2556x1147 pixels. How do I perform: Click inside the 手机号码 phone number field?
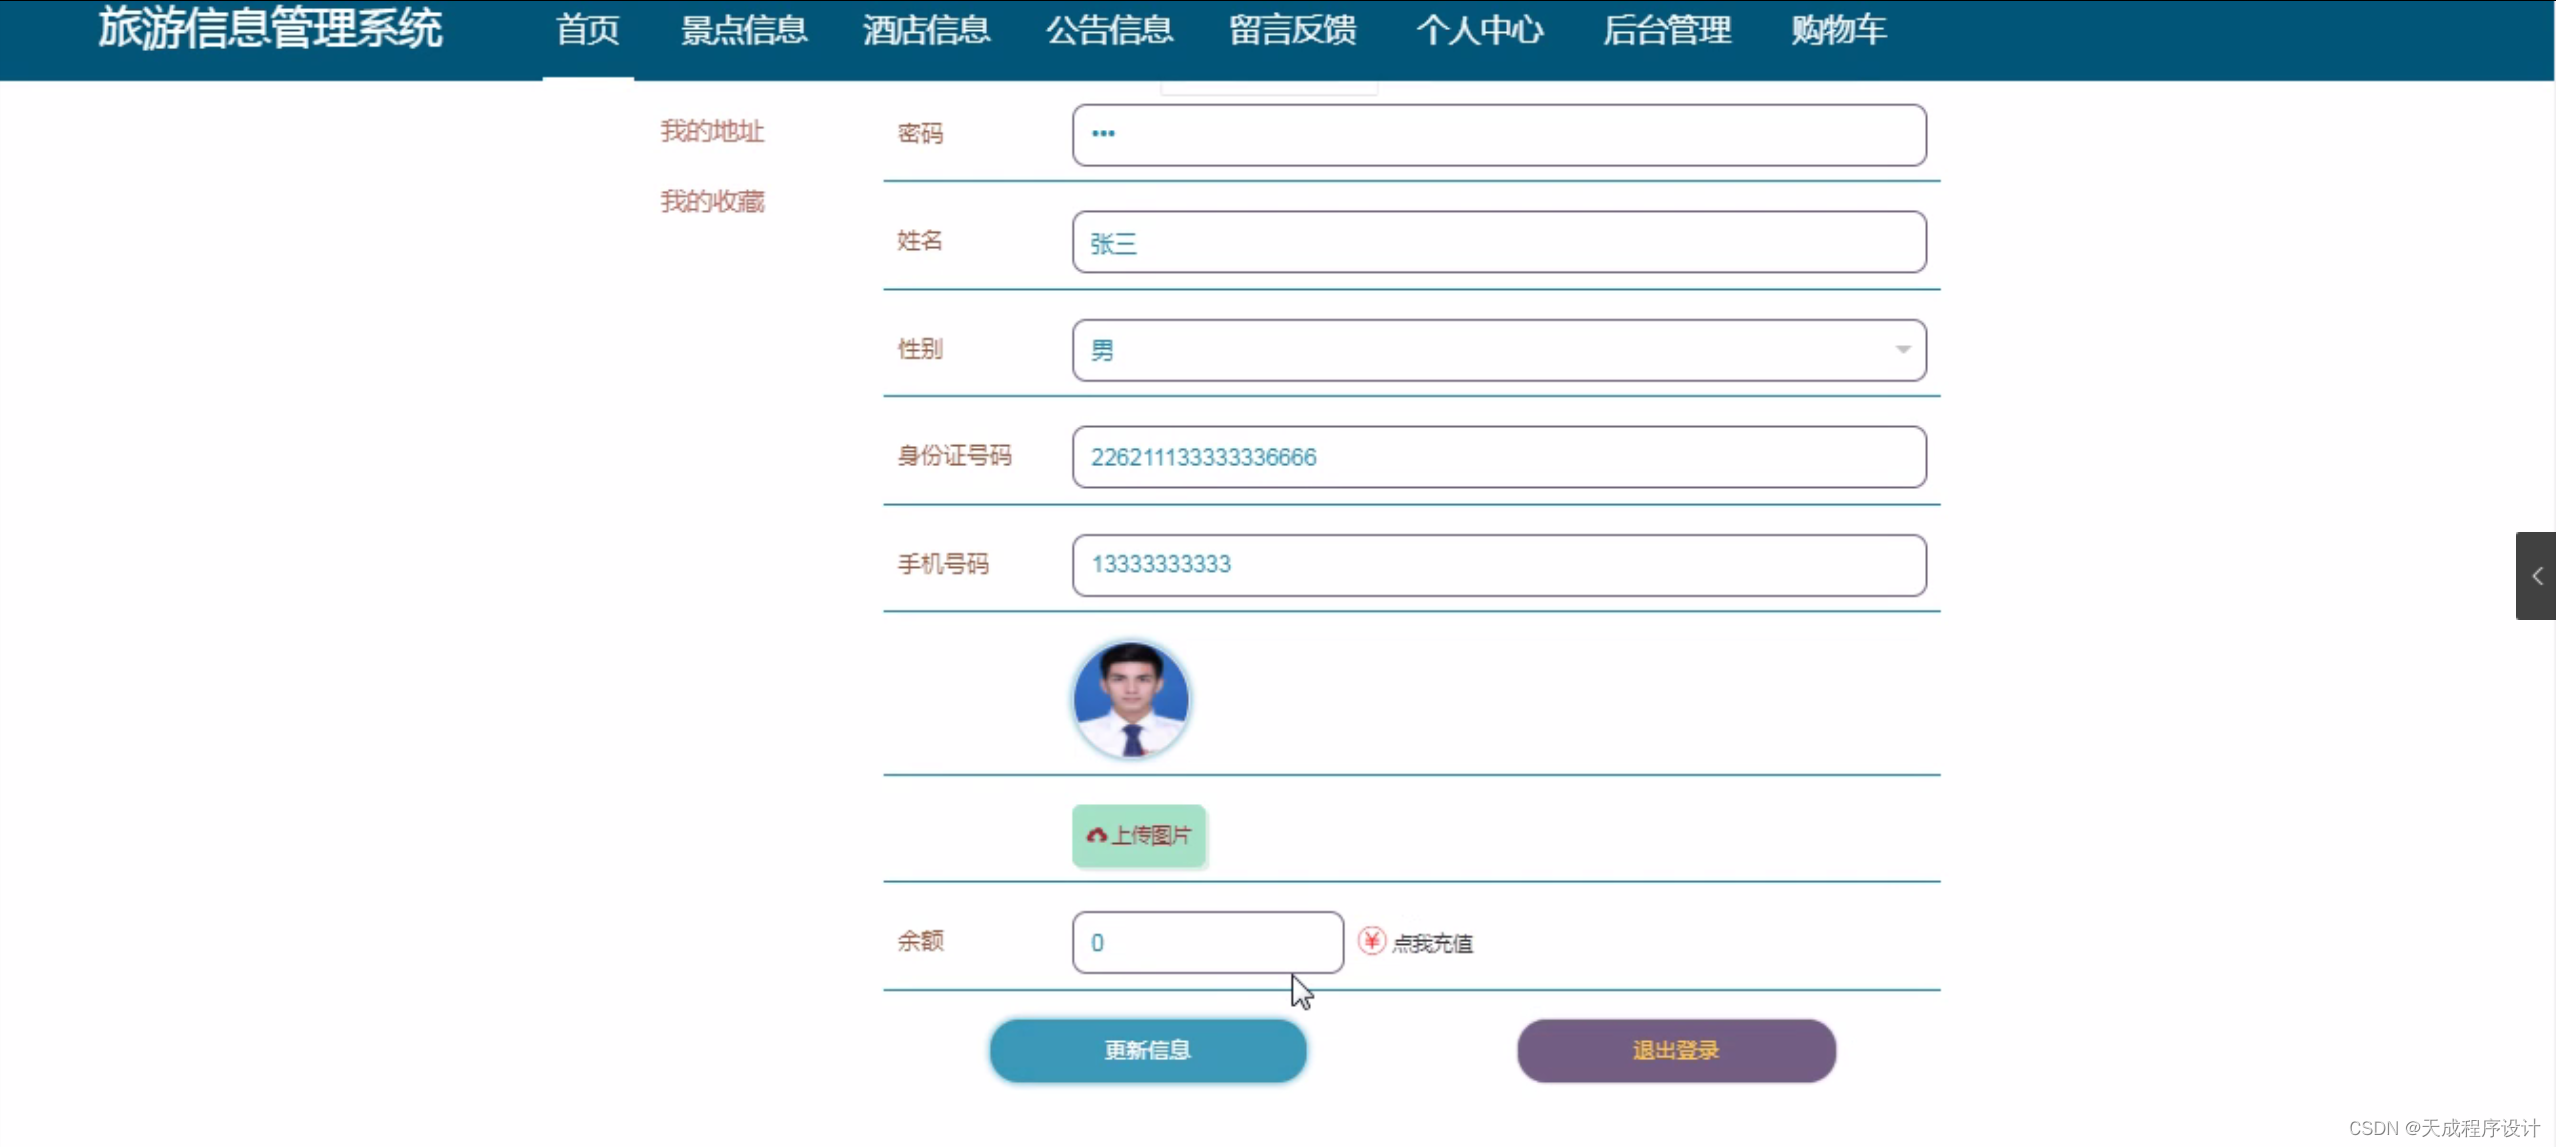[x=1498, y=564]
